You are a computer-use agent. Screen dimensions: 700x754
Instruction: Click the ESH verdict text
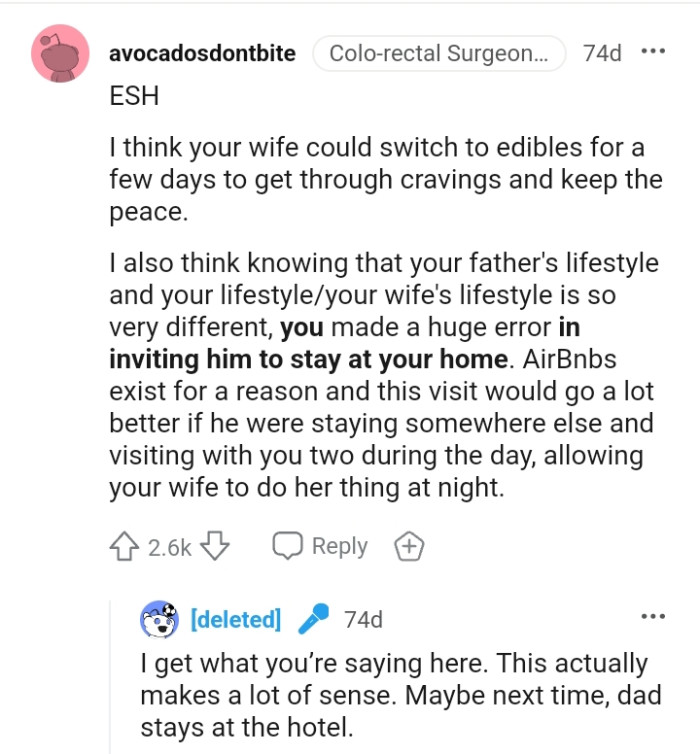coord(134,98)
